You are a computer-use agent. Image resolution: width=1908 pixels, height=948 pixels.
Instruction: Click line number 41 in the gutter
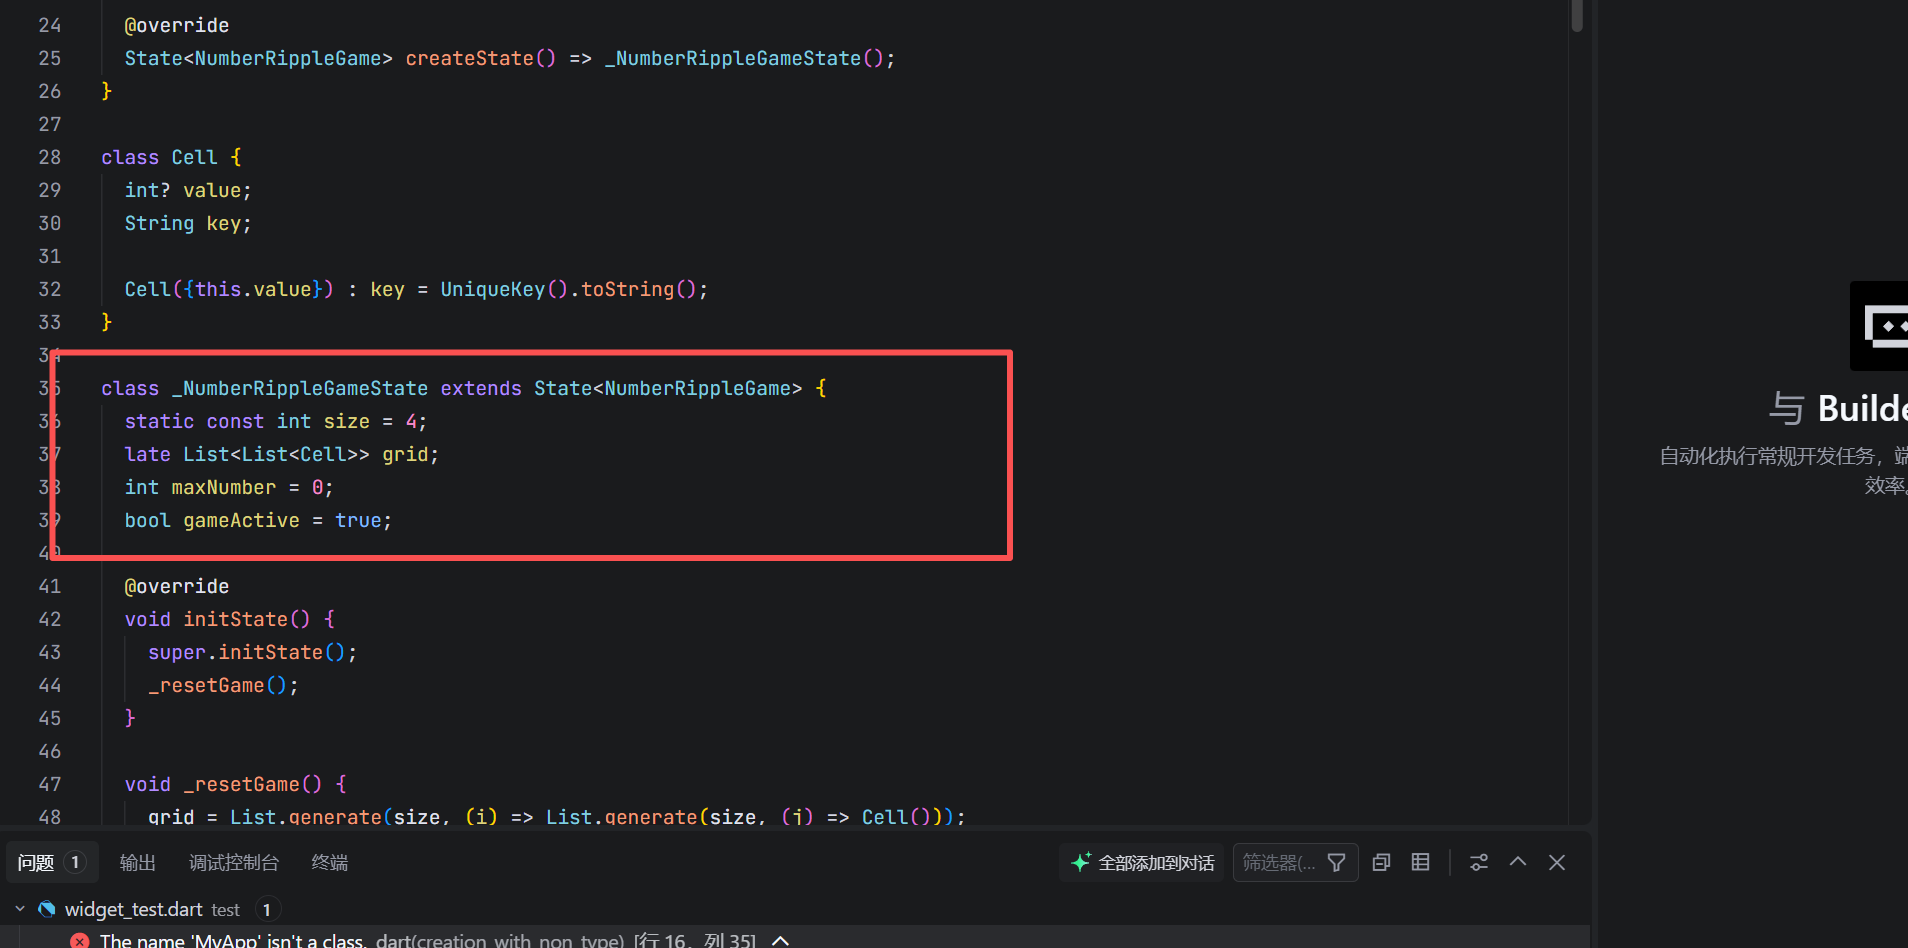[x=50, y=586]
